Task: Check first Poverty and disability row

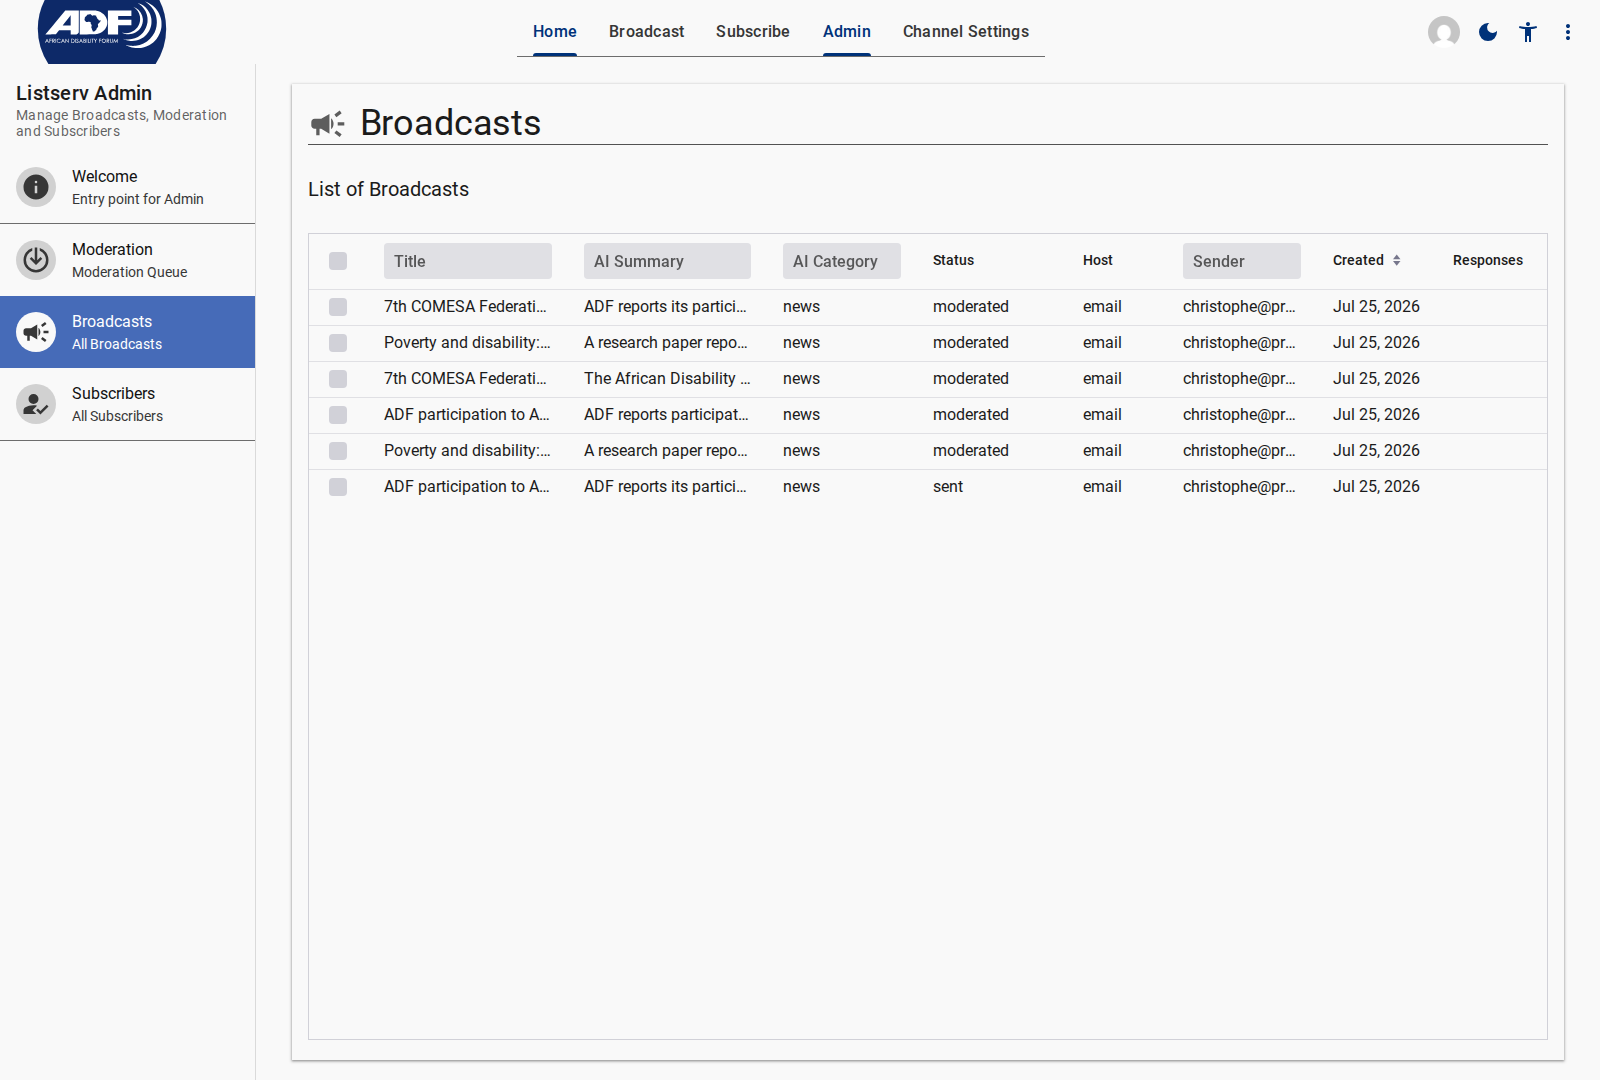Action: point(338,343)
